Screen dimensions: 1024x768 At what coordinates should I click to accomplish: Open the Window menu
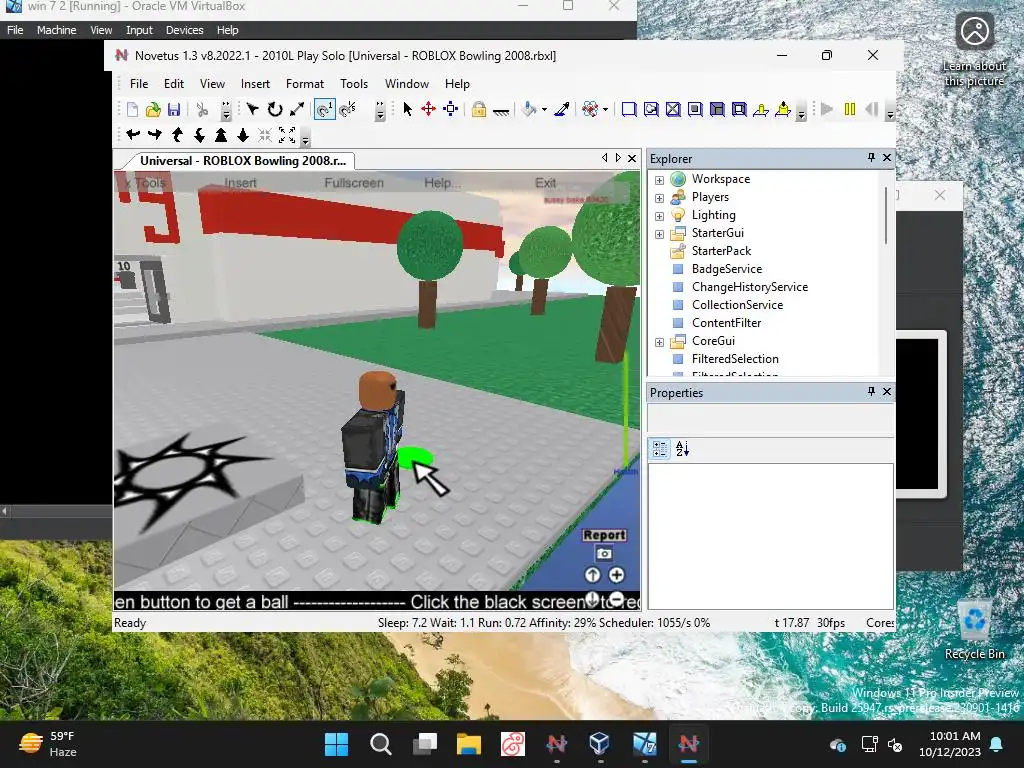(x=407, y=84)
